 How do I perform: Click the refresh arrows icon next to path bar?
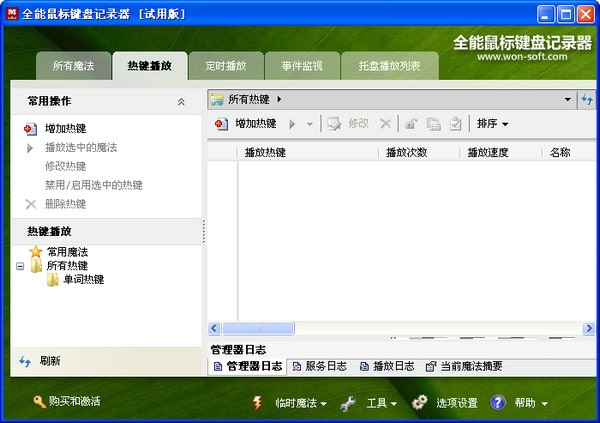587,100
